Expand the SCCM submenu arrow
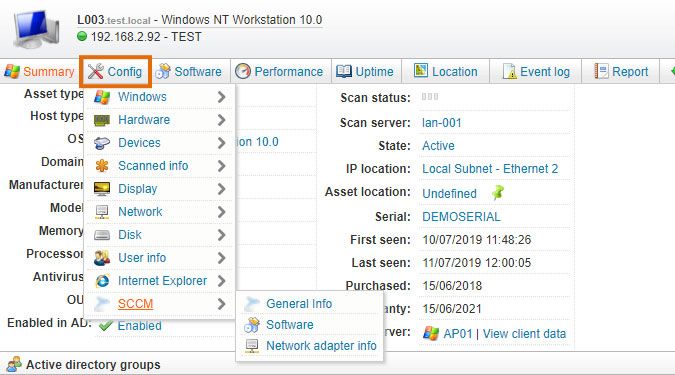Image resolution: width=675 pixels, height=375 pixels. tap(221, 304)
